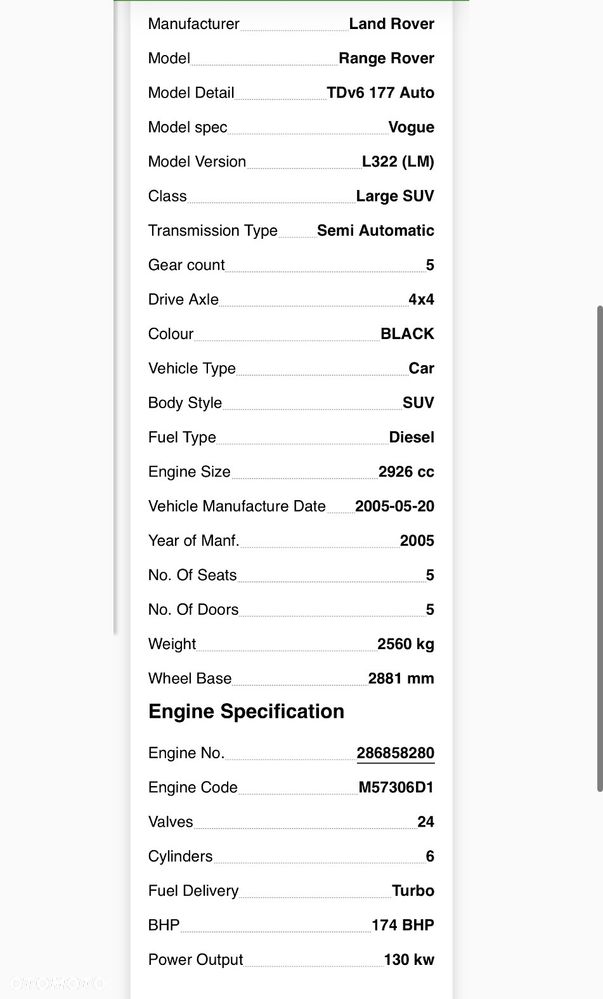Click the vertical scrollbar thumb on right
Screen dimensions: 603x999
(600, 549)
